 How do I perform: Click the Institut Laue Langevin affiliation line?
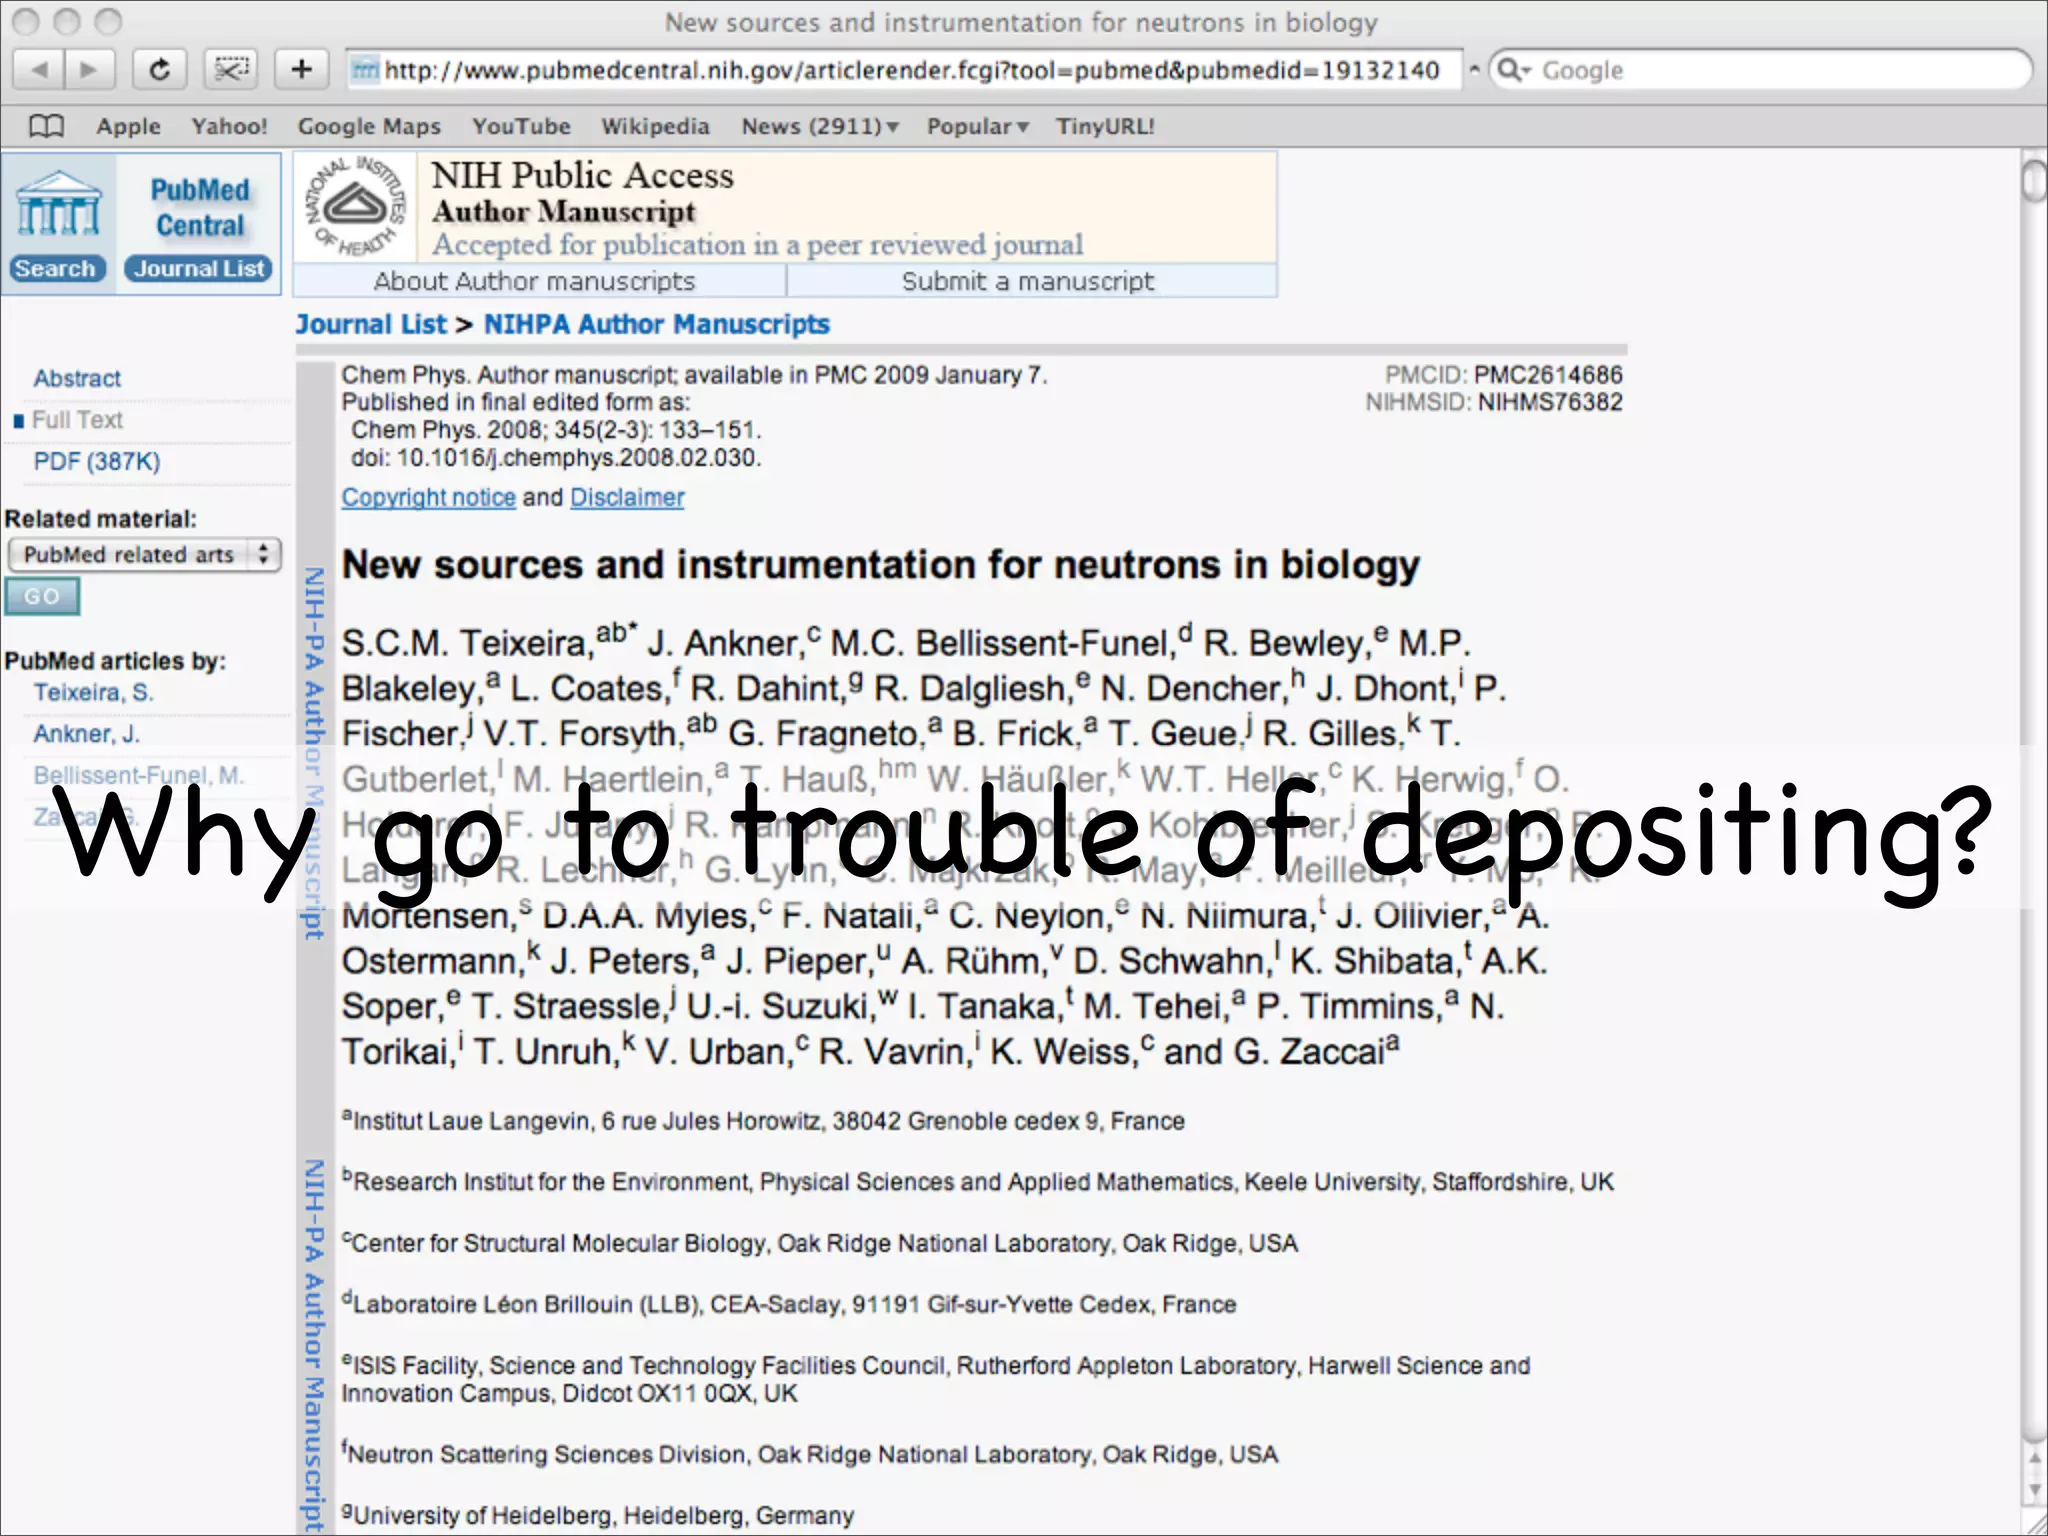(x=763, y=1121)
